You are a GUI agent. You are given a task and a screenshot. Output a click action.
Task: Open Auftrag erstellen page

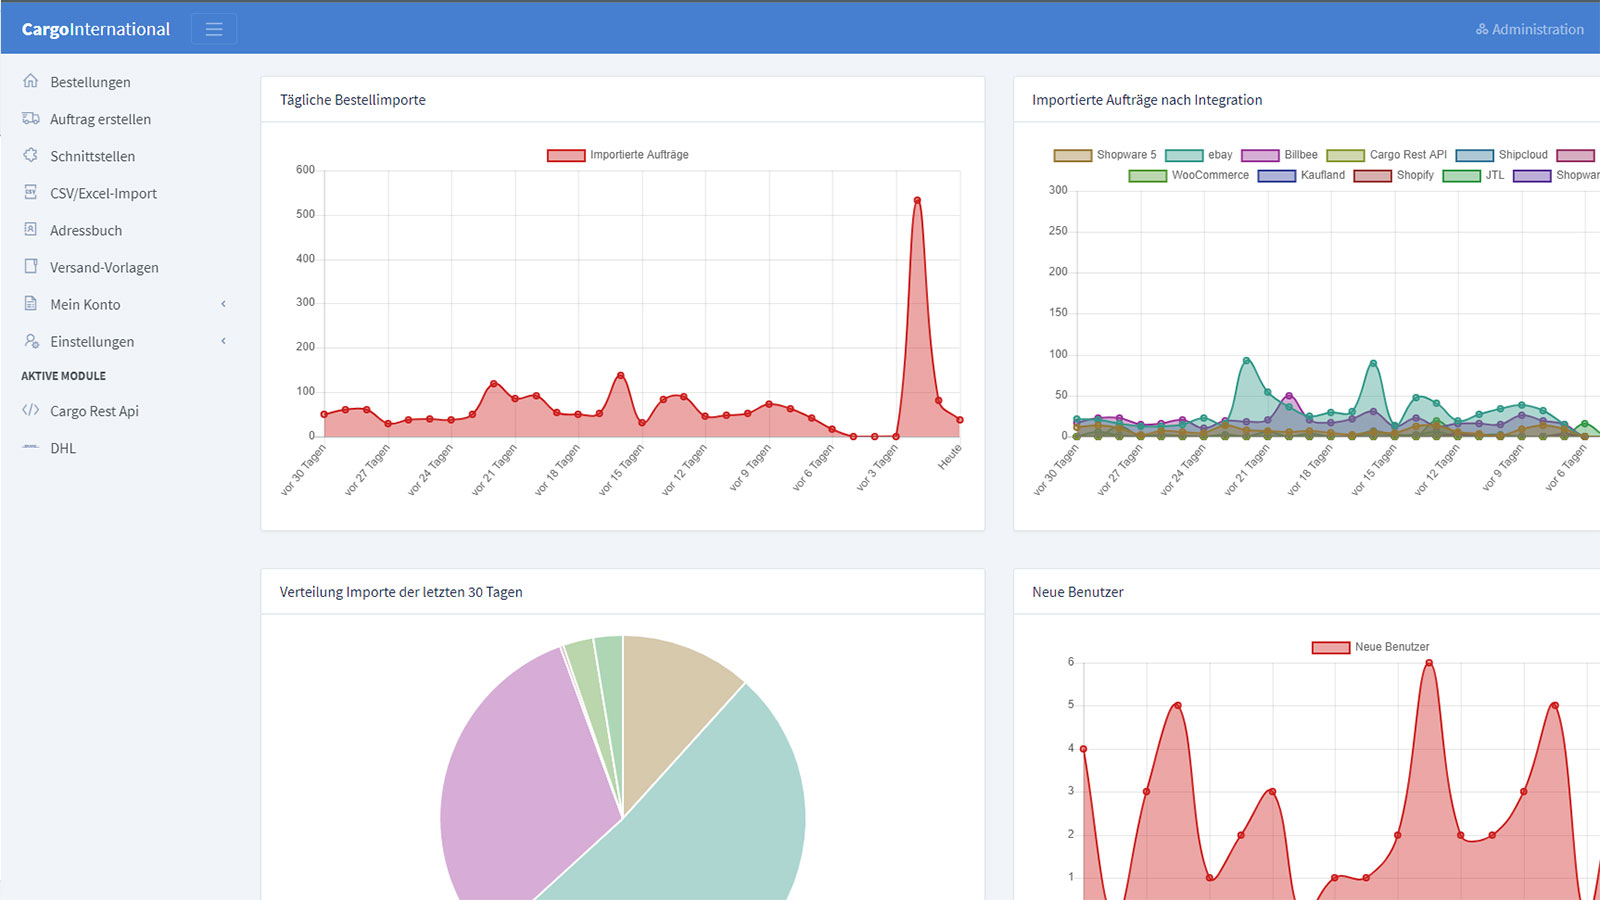[101, 119]
